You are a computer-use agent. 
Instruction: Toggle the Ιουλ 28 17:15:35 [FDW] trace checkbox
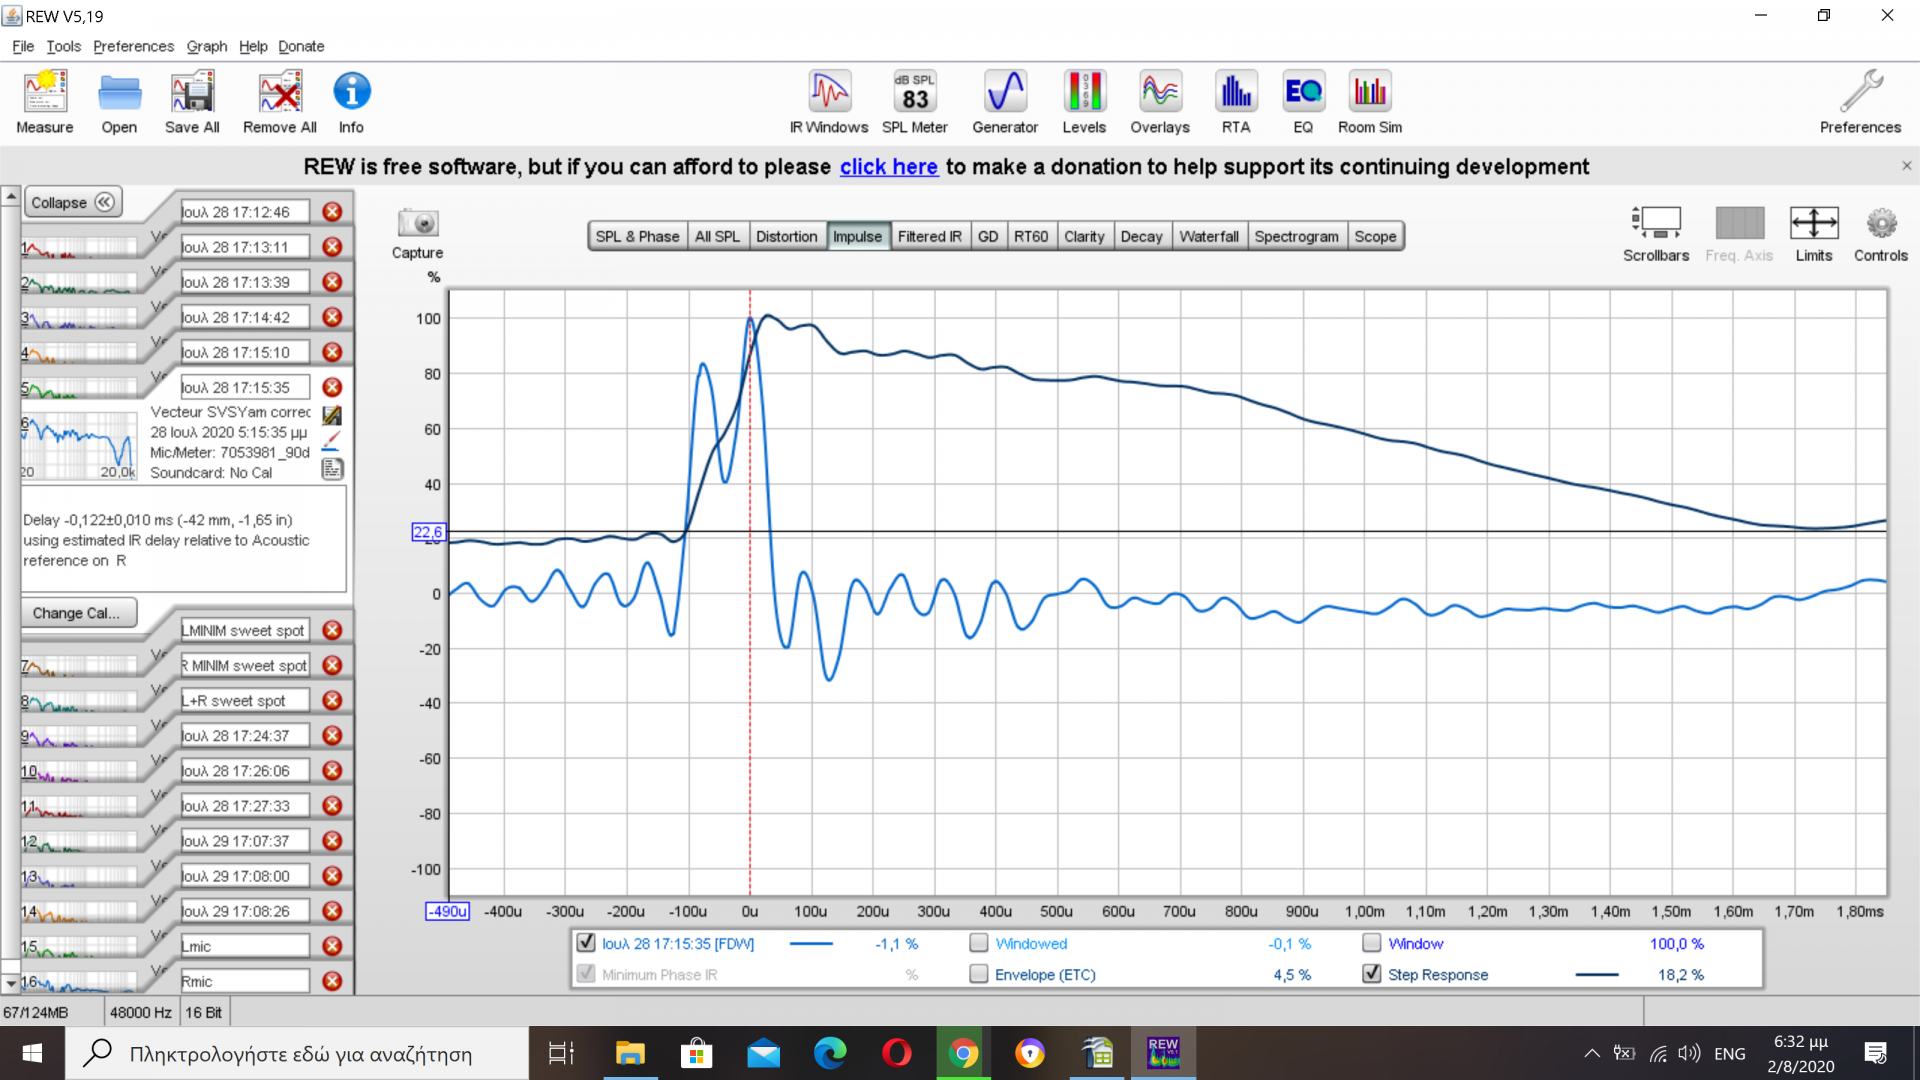pyautogui.click(x=586, y=942)
